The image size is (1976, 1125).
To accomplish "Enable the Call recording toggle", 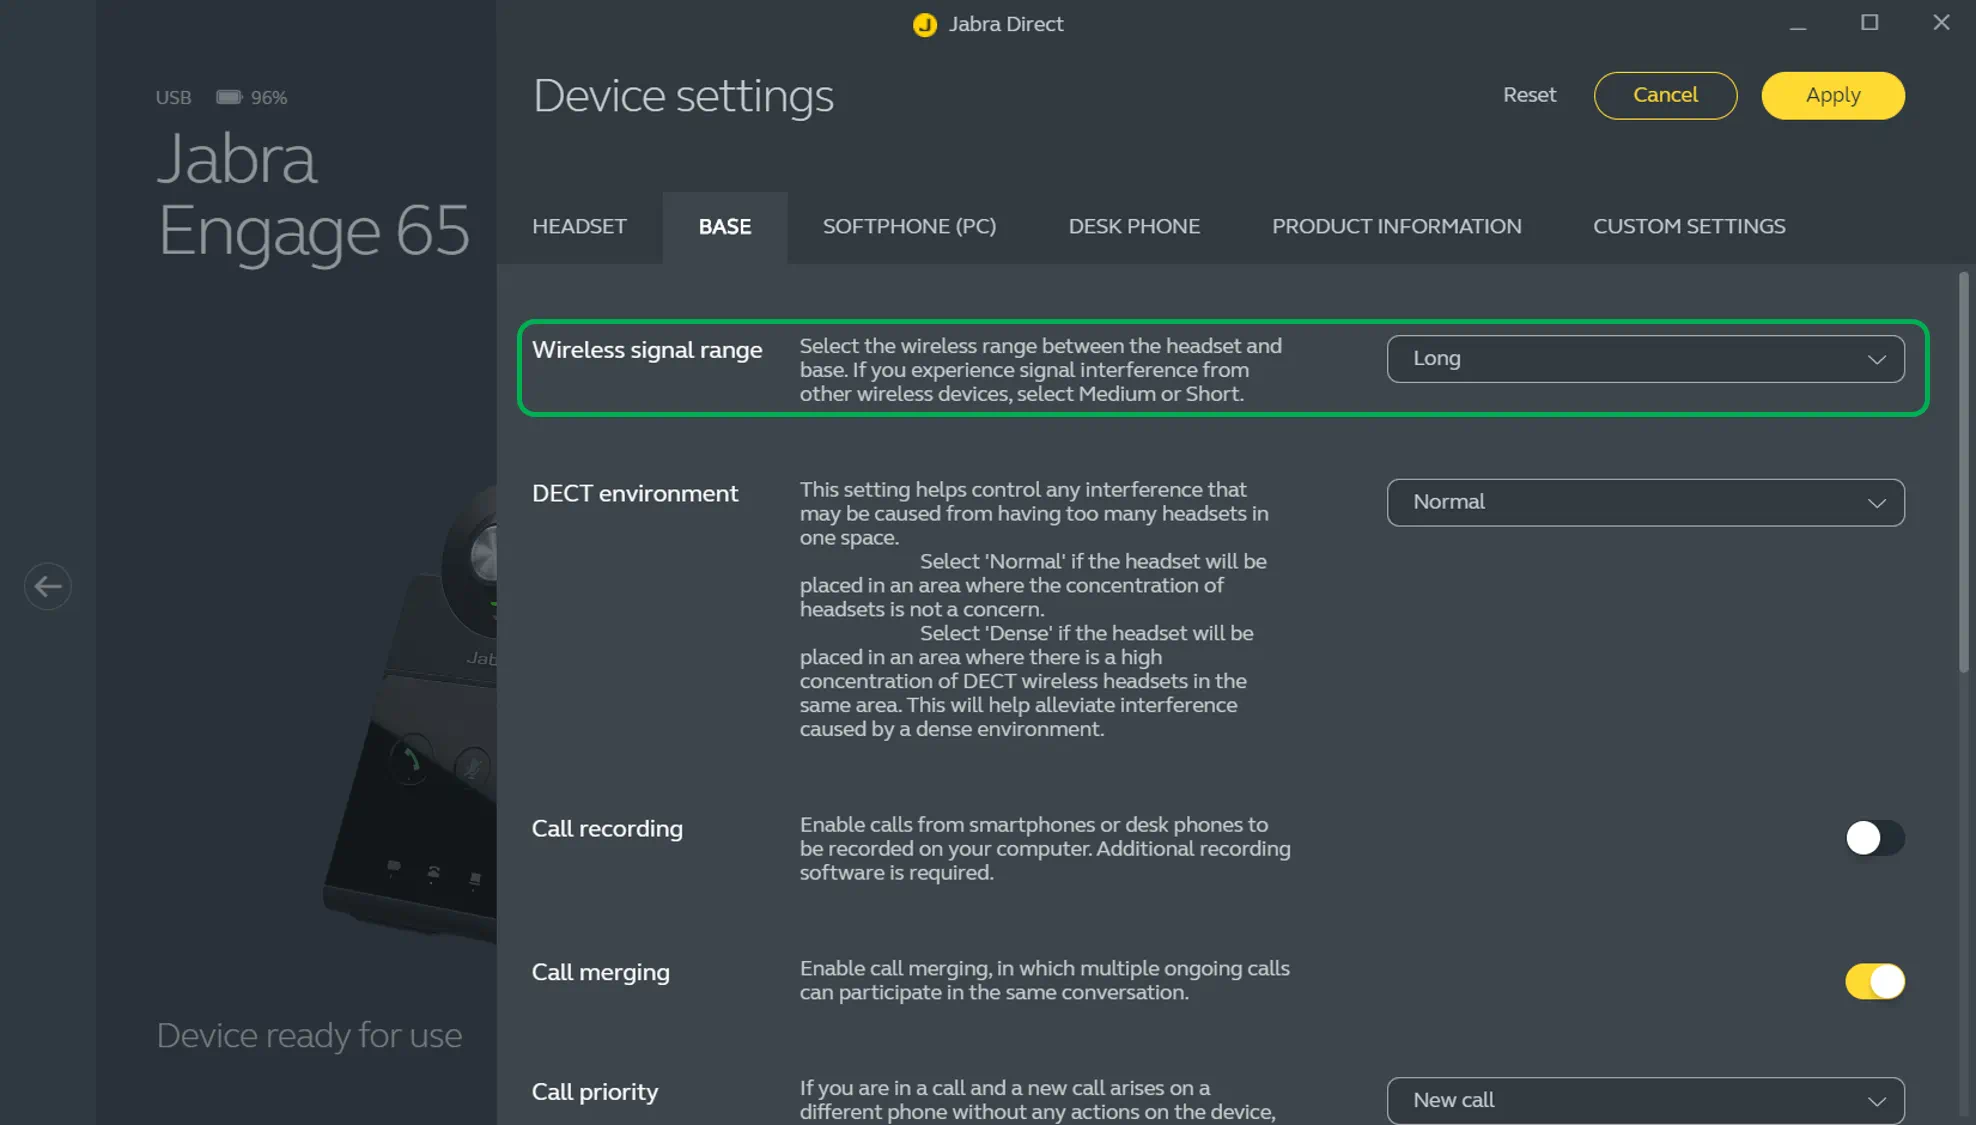I will point(1874,838).
